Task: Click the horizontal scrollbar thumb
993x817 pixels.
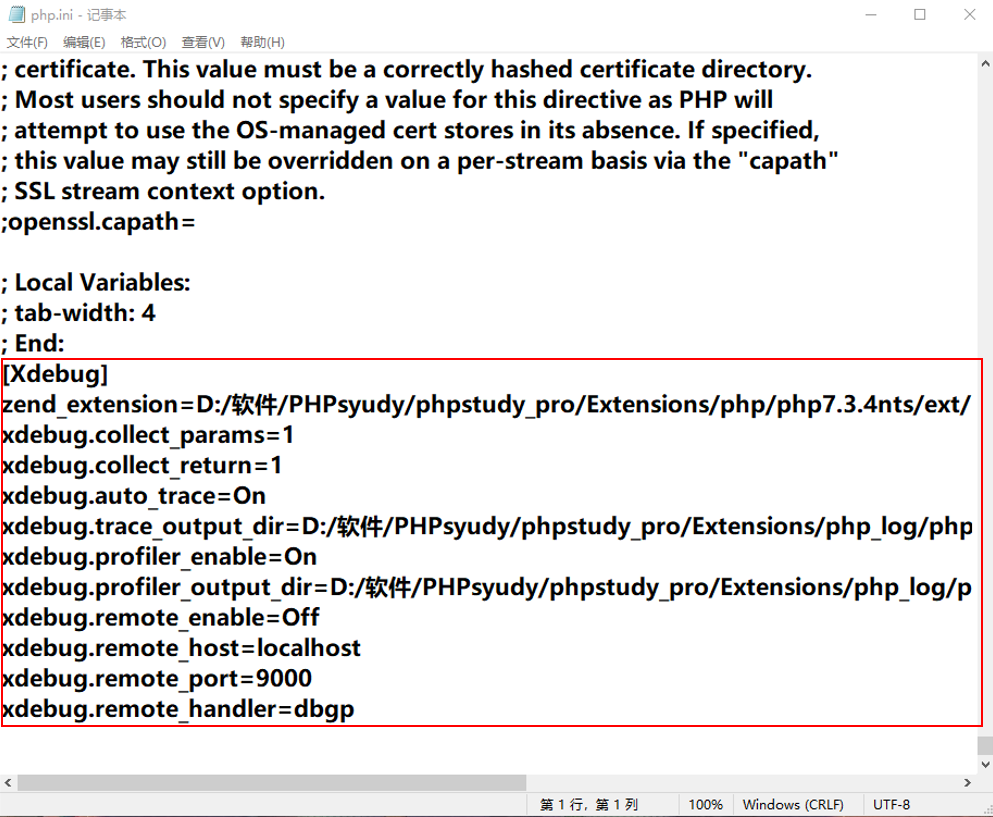Action: point(272,783)
